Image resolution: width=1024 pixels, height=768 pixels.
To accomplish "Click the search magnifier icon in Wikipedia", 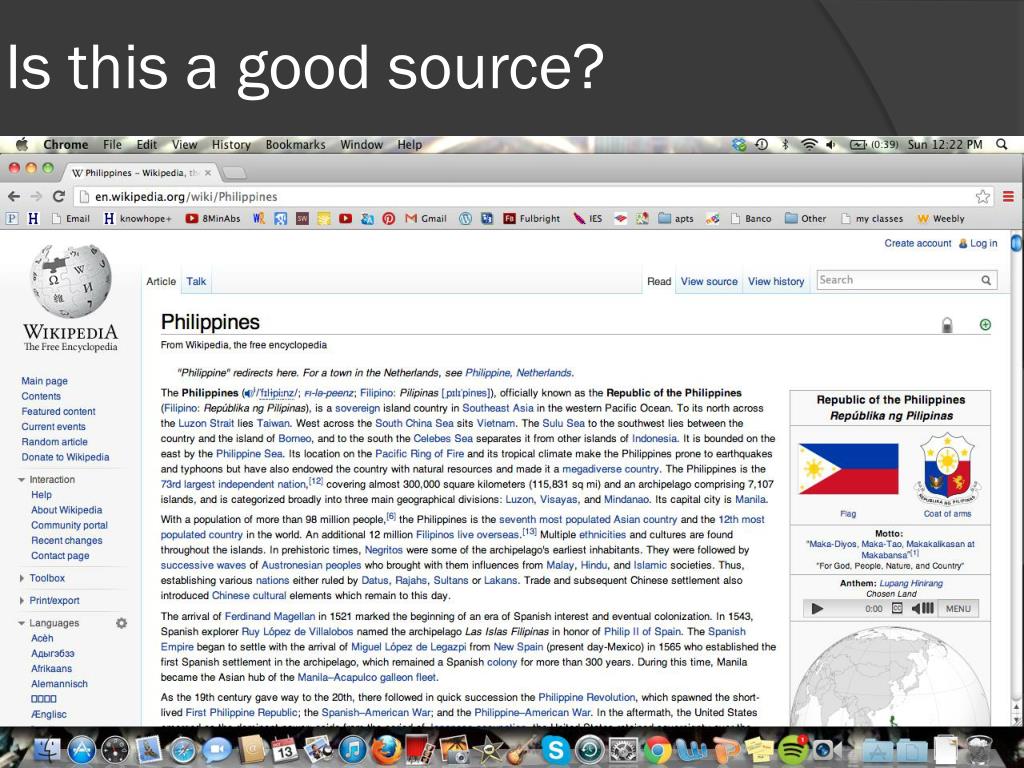I will pyautogui.click(x=986, y=280).
